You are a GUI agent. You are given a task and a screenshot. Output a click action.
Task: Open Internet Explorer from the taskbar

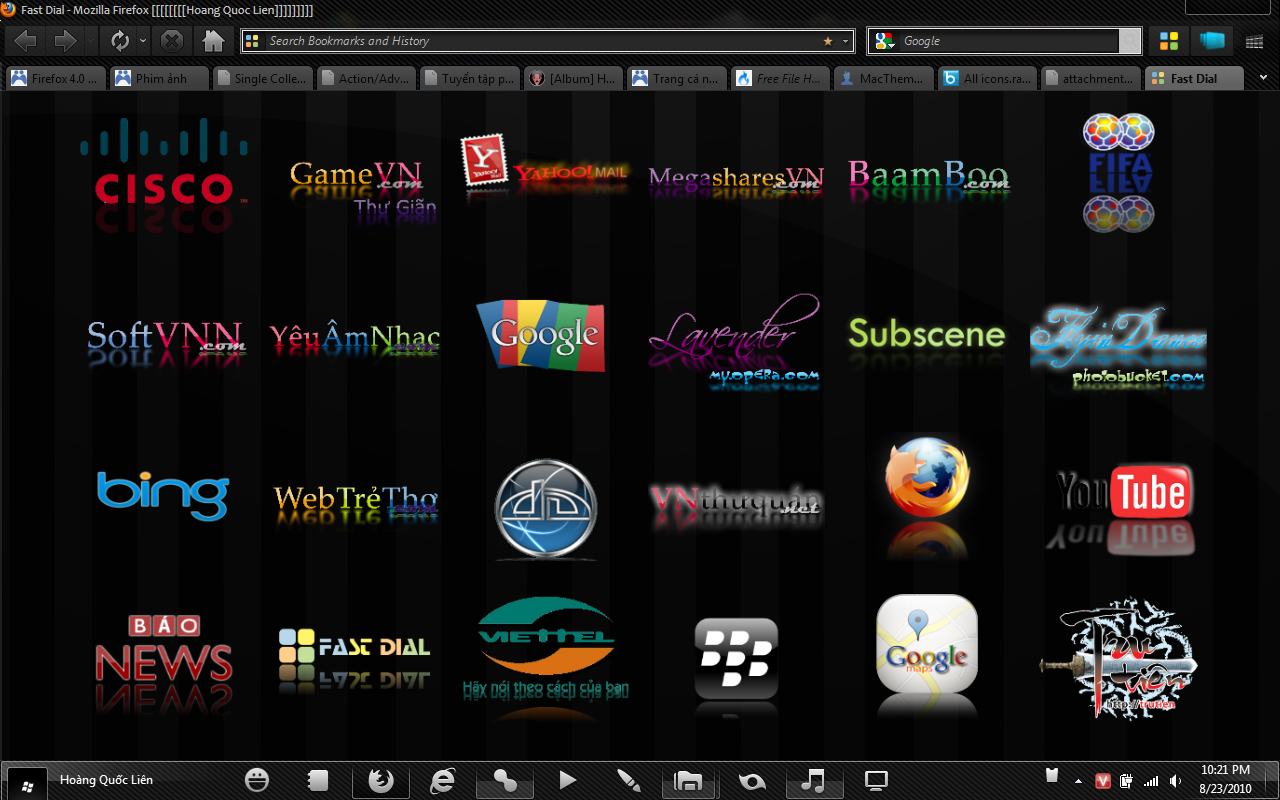pyautogui.click(x=443, y=780)
